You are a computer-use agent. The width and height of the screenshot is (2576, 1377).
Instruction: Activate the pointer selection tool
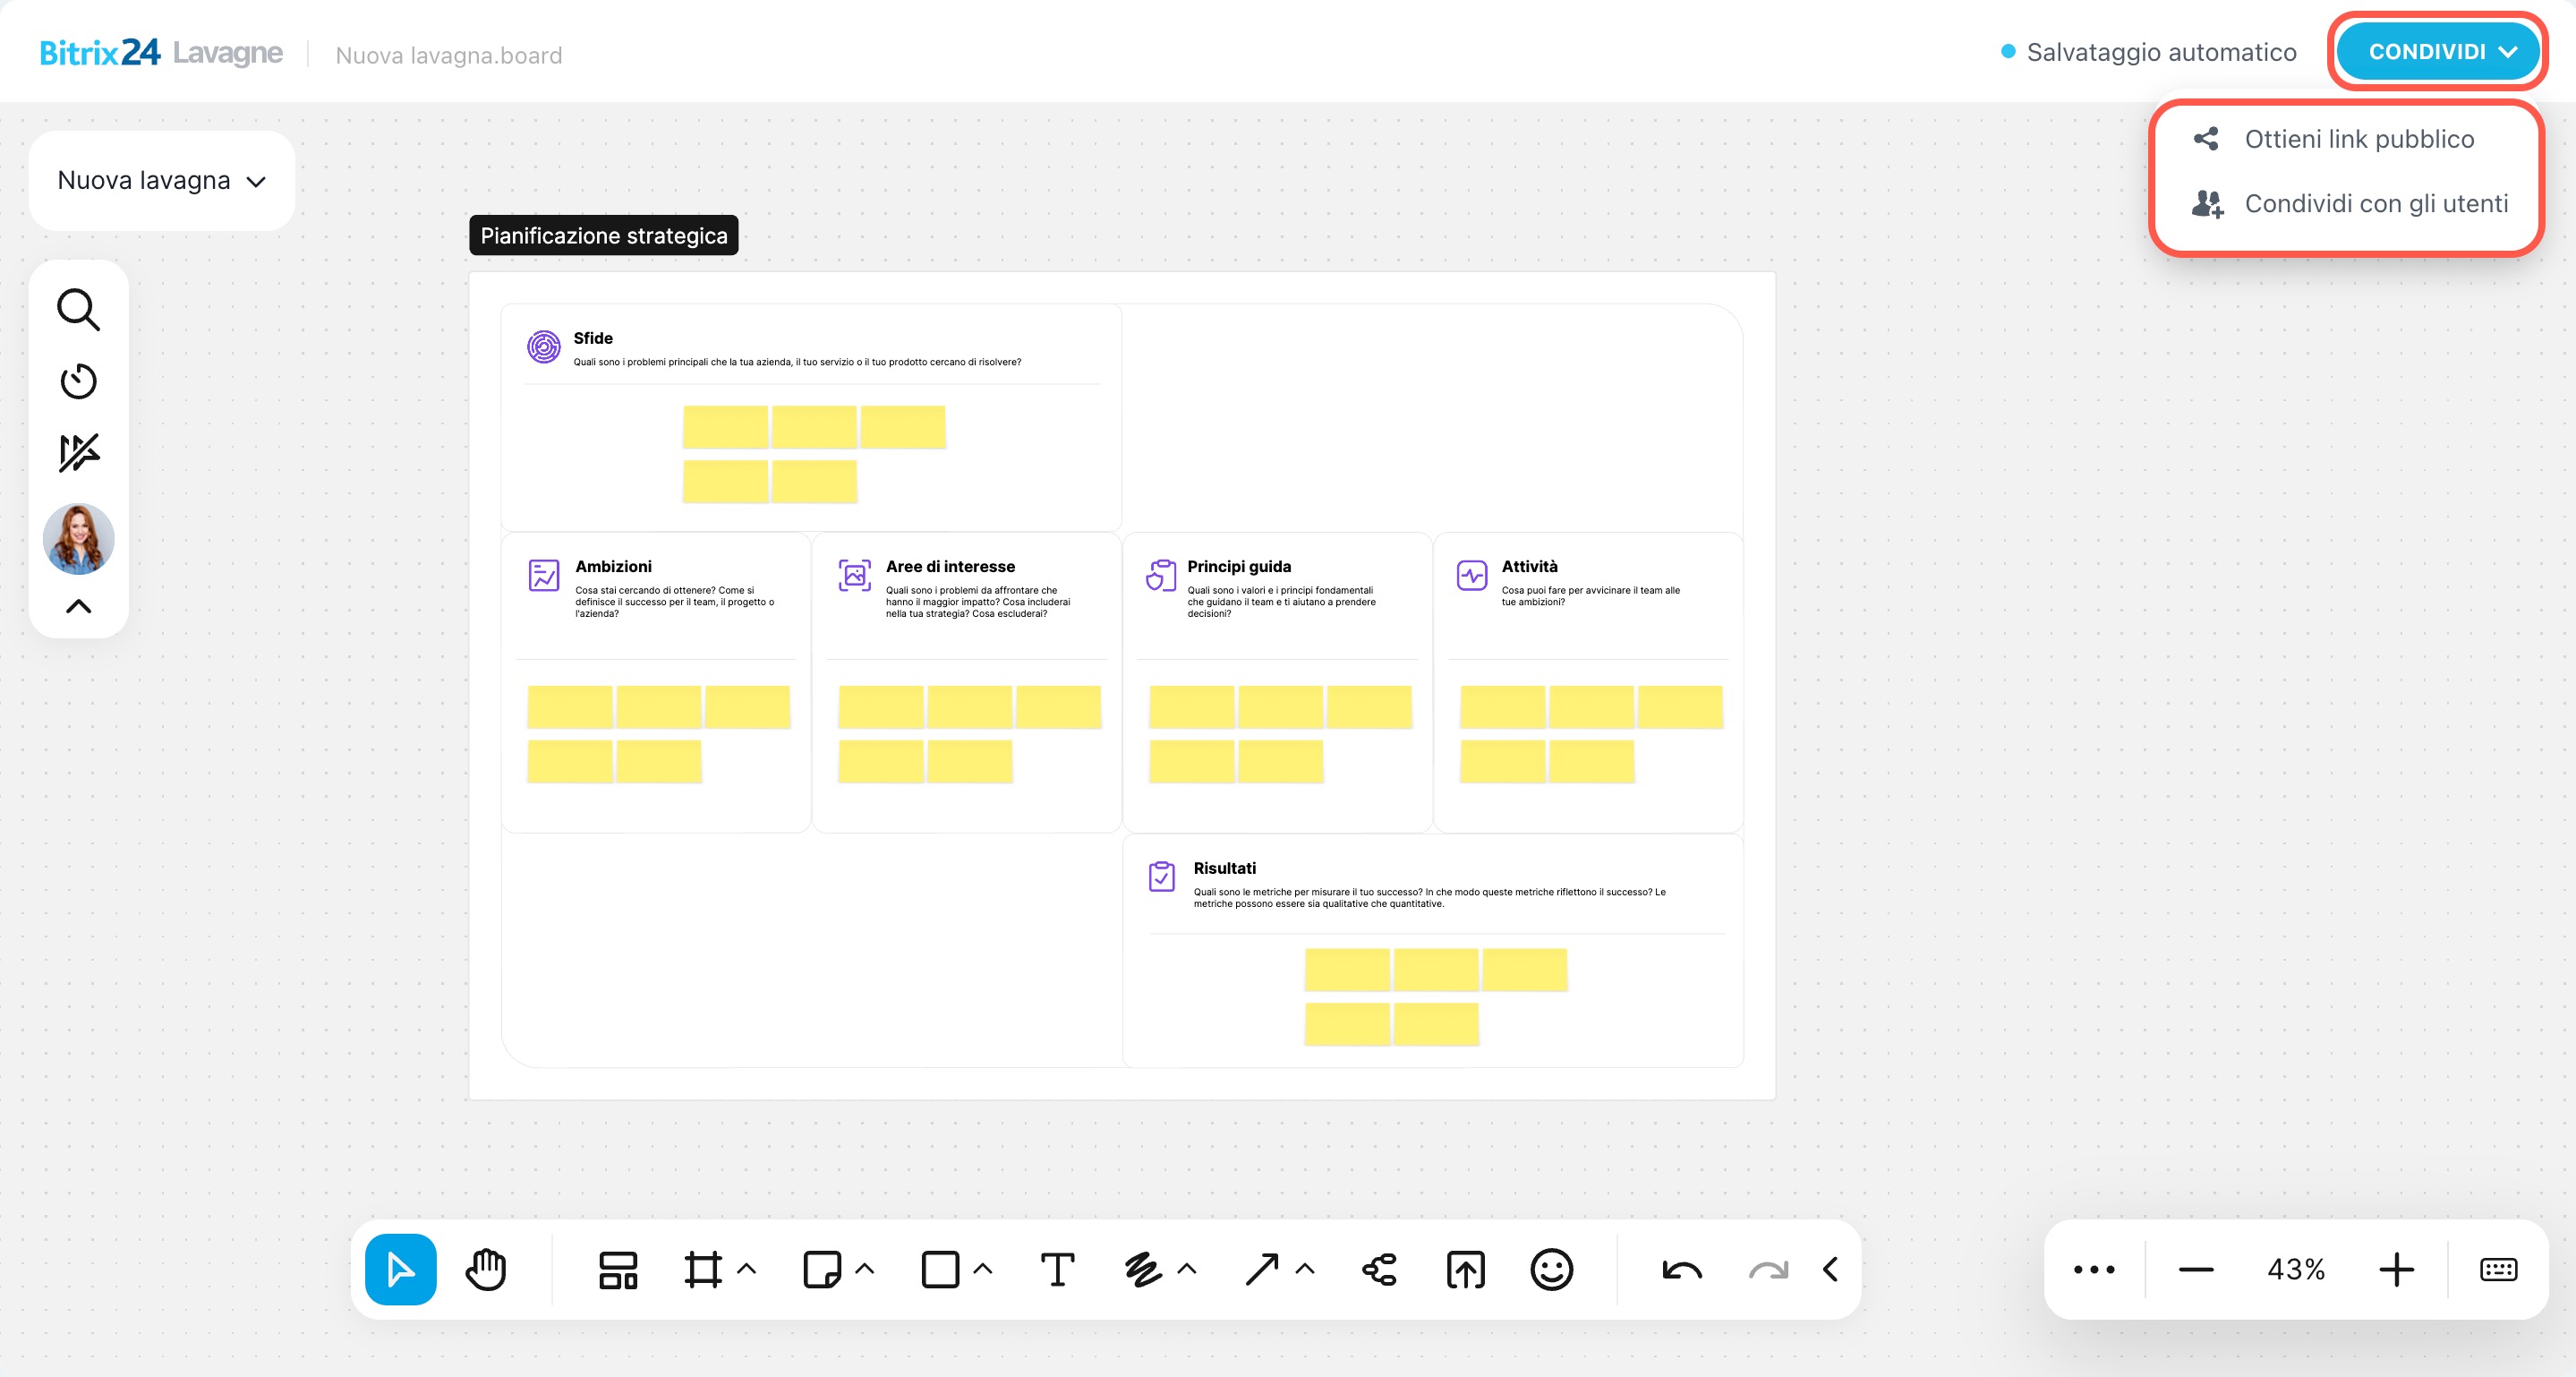(x=400, y=1269)
